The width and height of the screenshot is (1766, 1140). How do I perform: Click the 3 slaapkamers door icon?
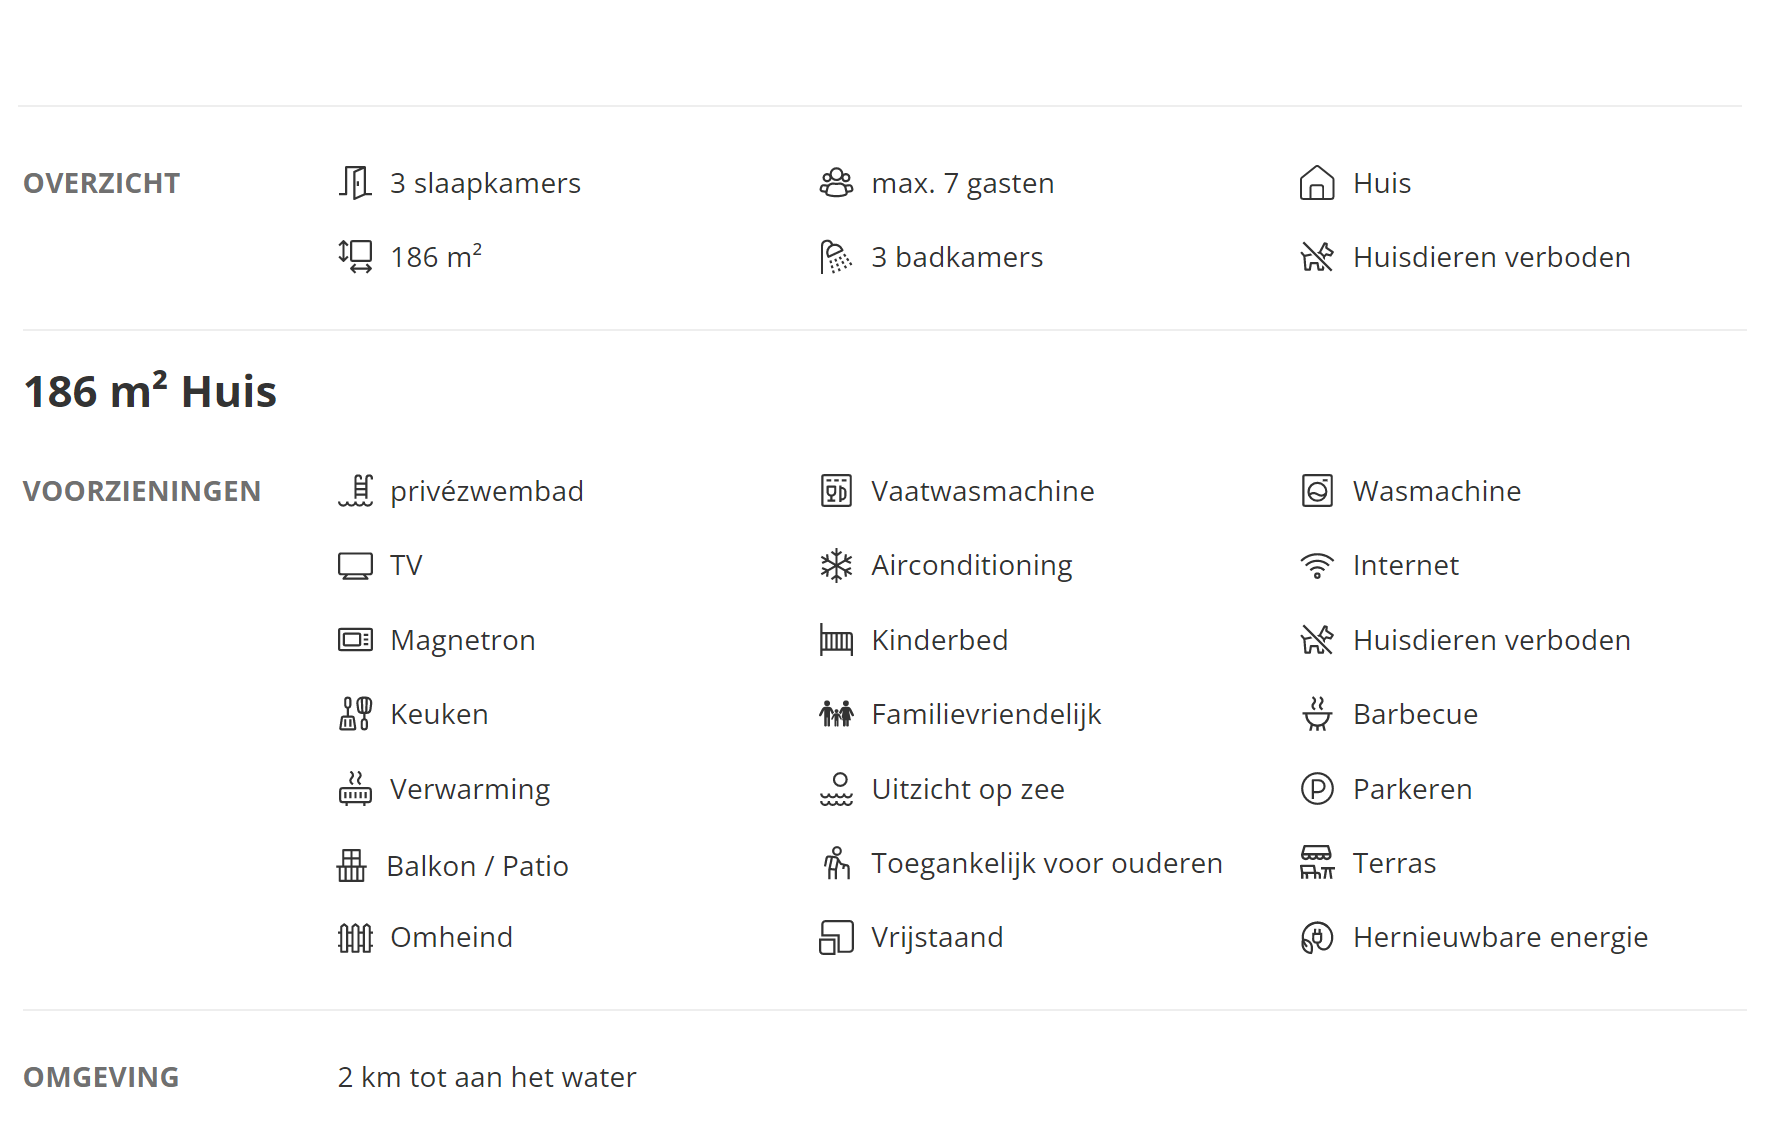(x=355, y=183)
